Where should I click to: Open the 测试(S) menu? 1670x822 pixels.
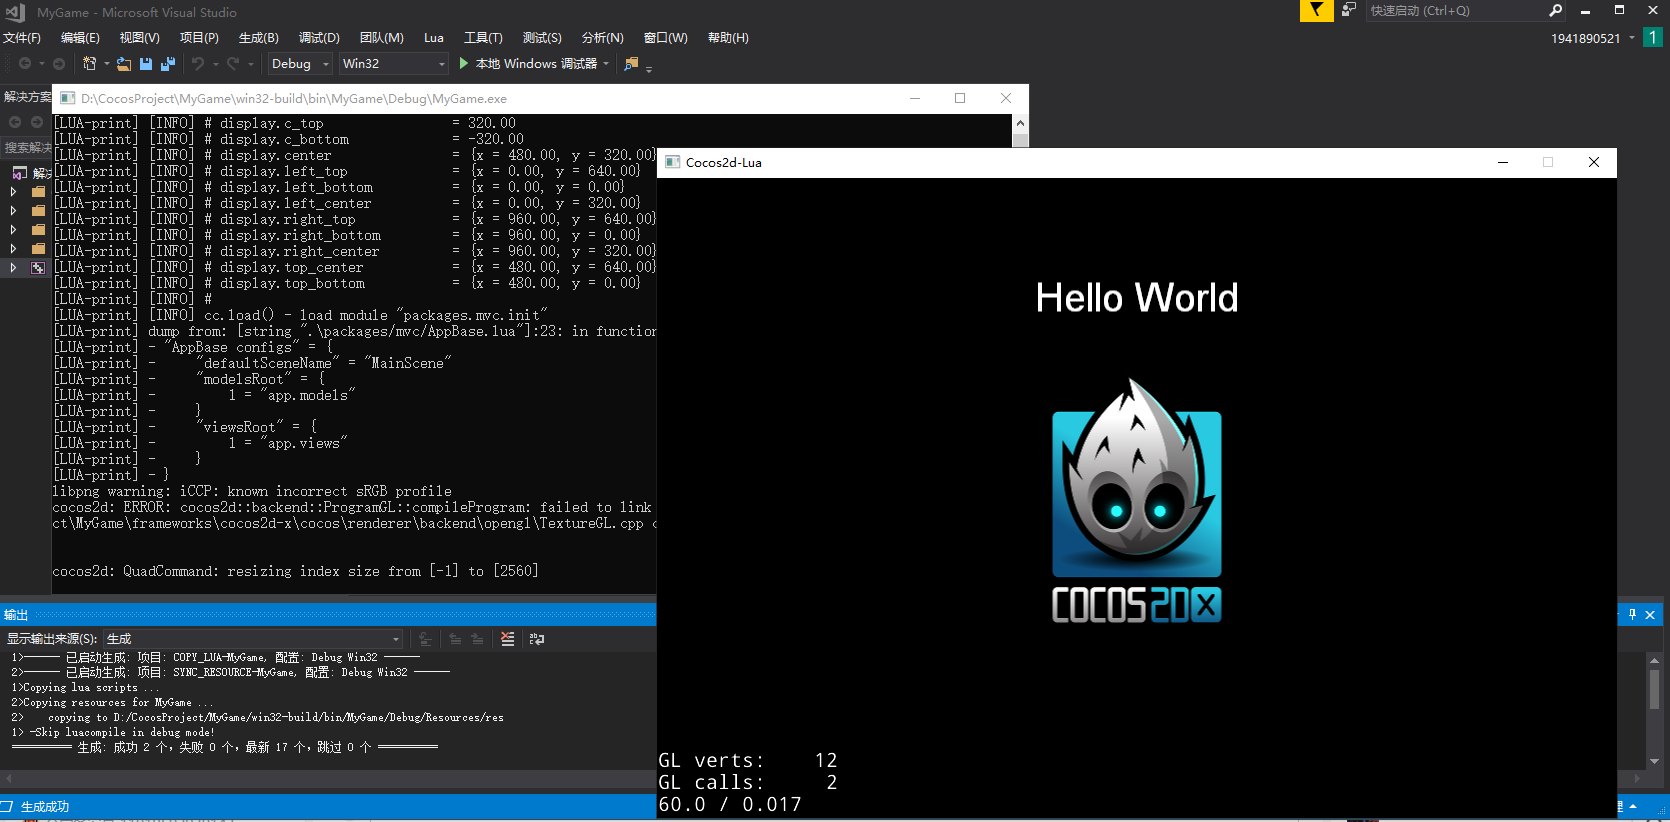point(542,38)
